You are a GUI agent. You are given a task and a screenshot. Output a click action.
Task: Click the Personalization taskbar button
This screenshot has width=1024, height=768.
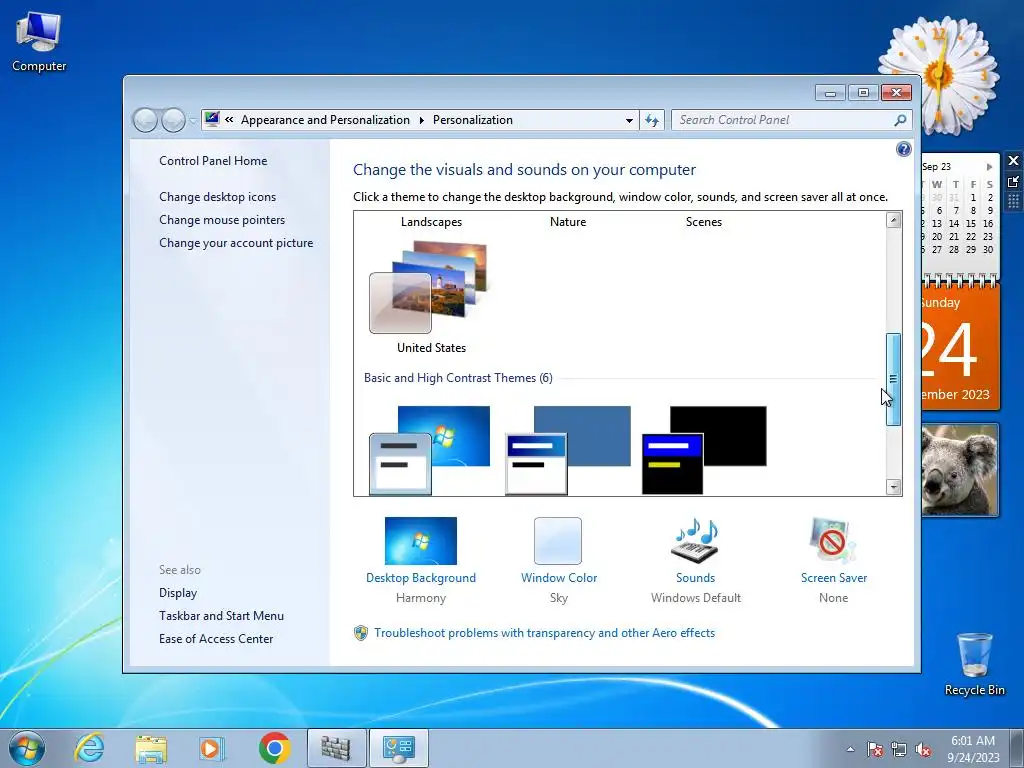point(399,748)
